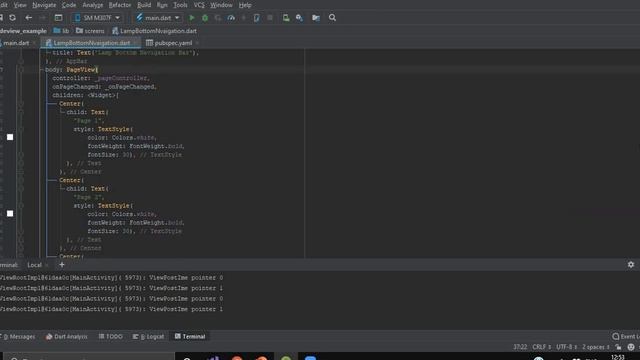Select the Local terminal tab
Viewport: 640px width, 360px height.
[34, 265]
